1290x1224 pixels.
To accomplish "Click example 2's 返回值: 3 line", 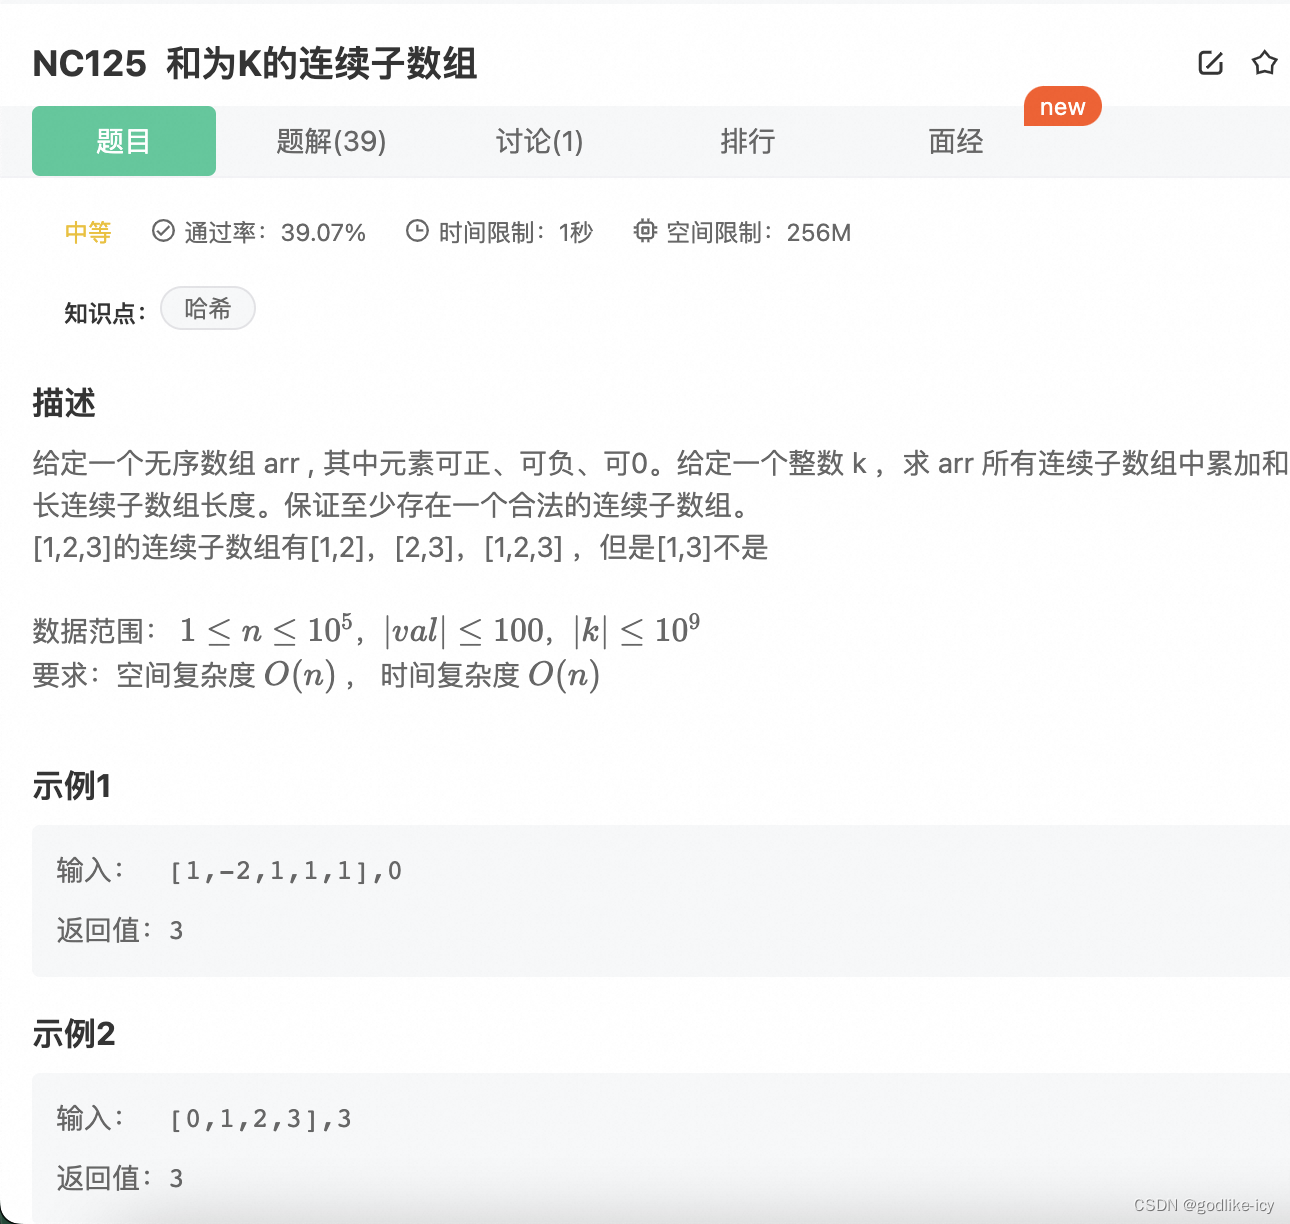I will (x=120, y=1179).
